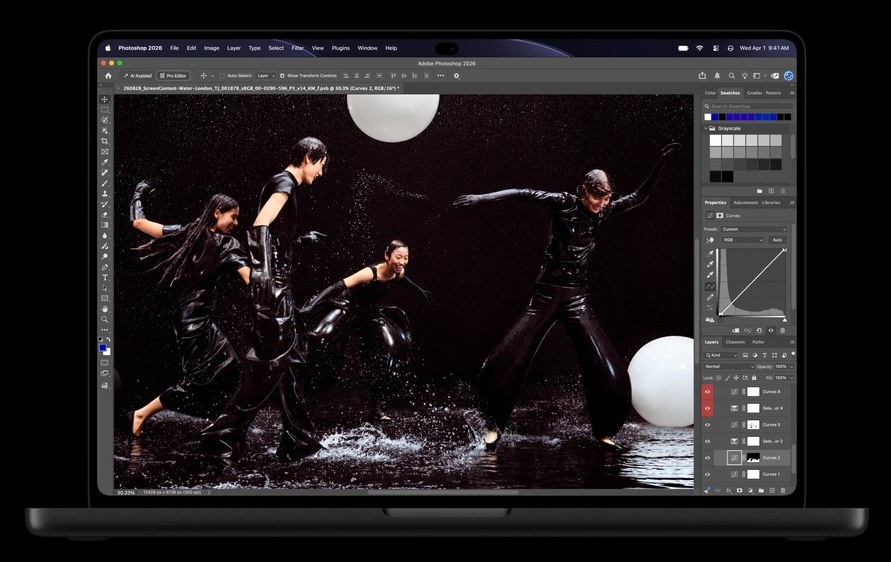The width and height of the screenshot is (891, 562).
Task: Open the Filter menu
Action: [298, 48]
